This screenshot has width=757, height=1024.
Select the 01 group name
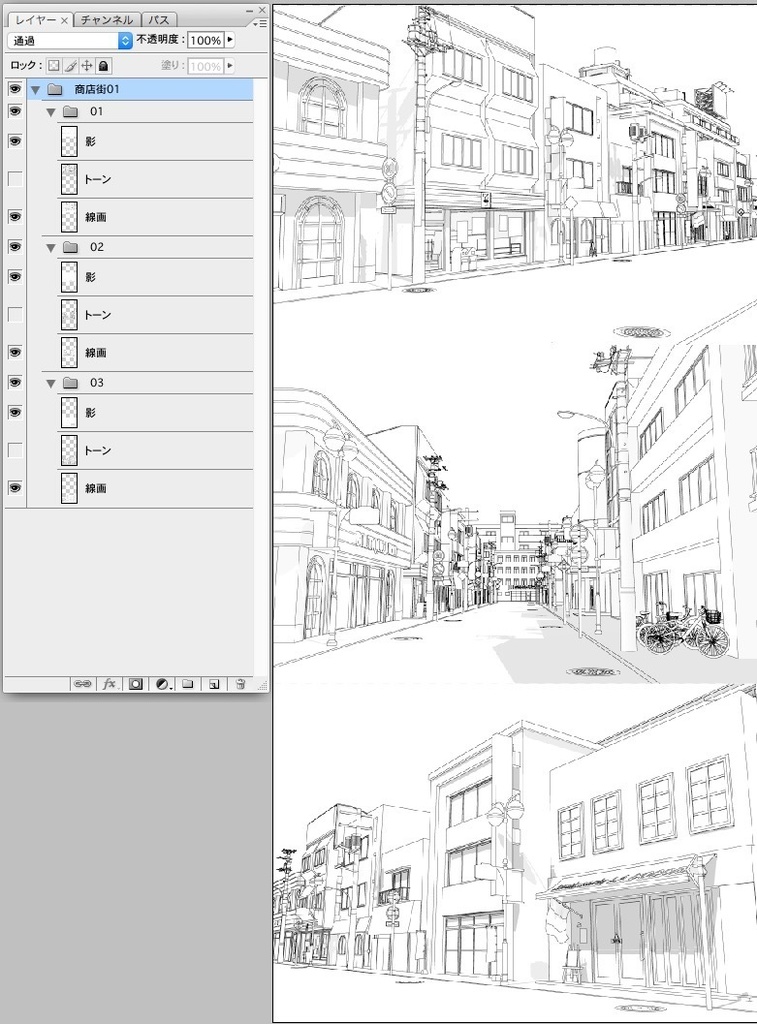click(x=97, y=112)
